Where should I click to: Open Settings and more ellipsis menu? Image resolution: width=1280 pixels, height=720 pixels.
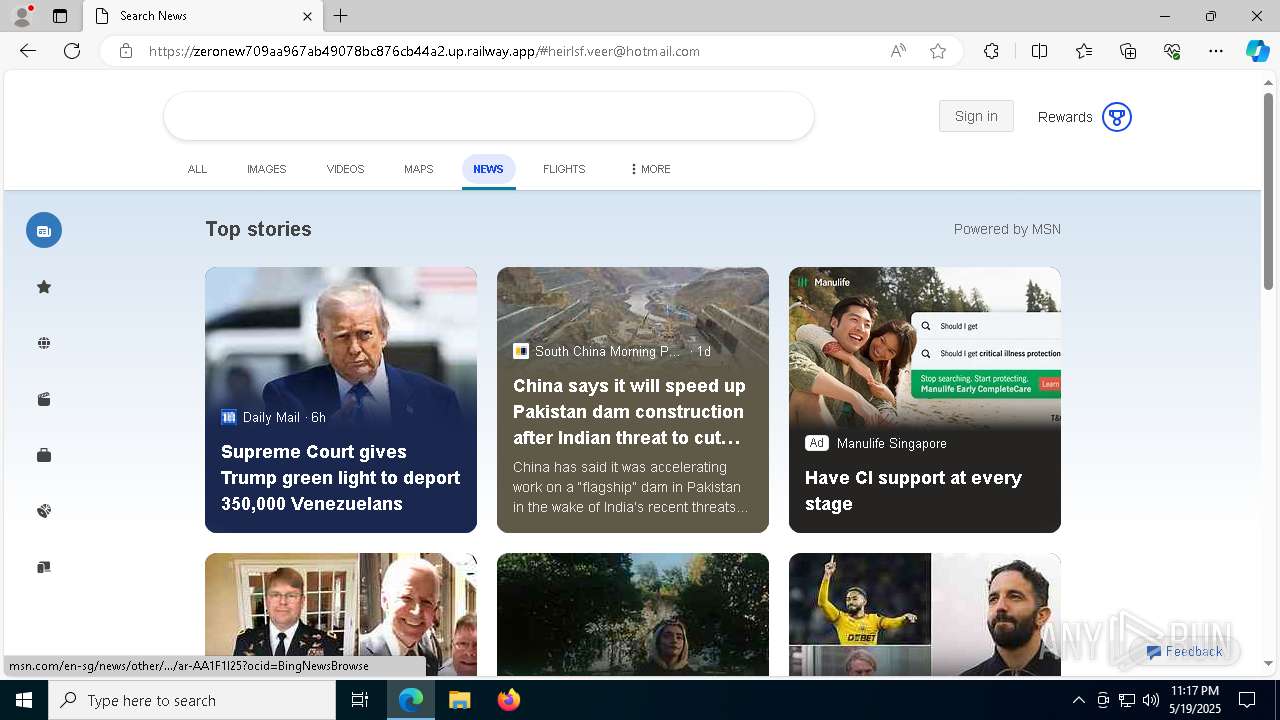coord(1216,51)
